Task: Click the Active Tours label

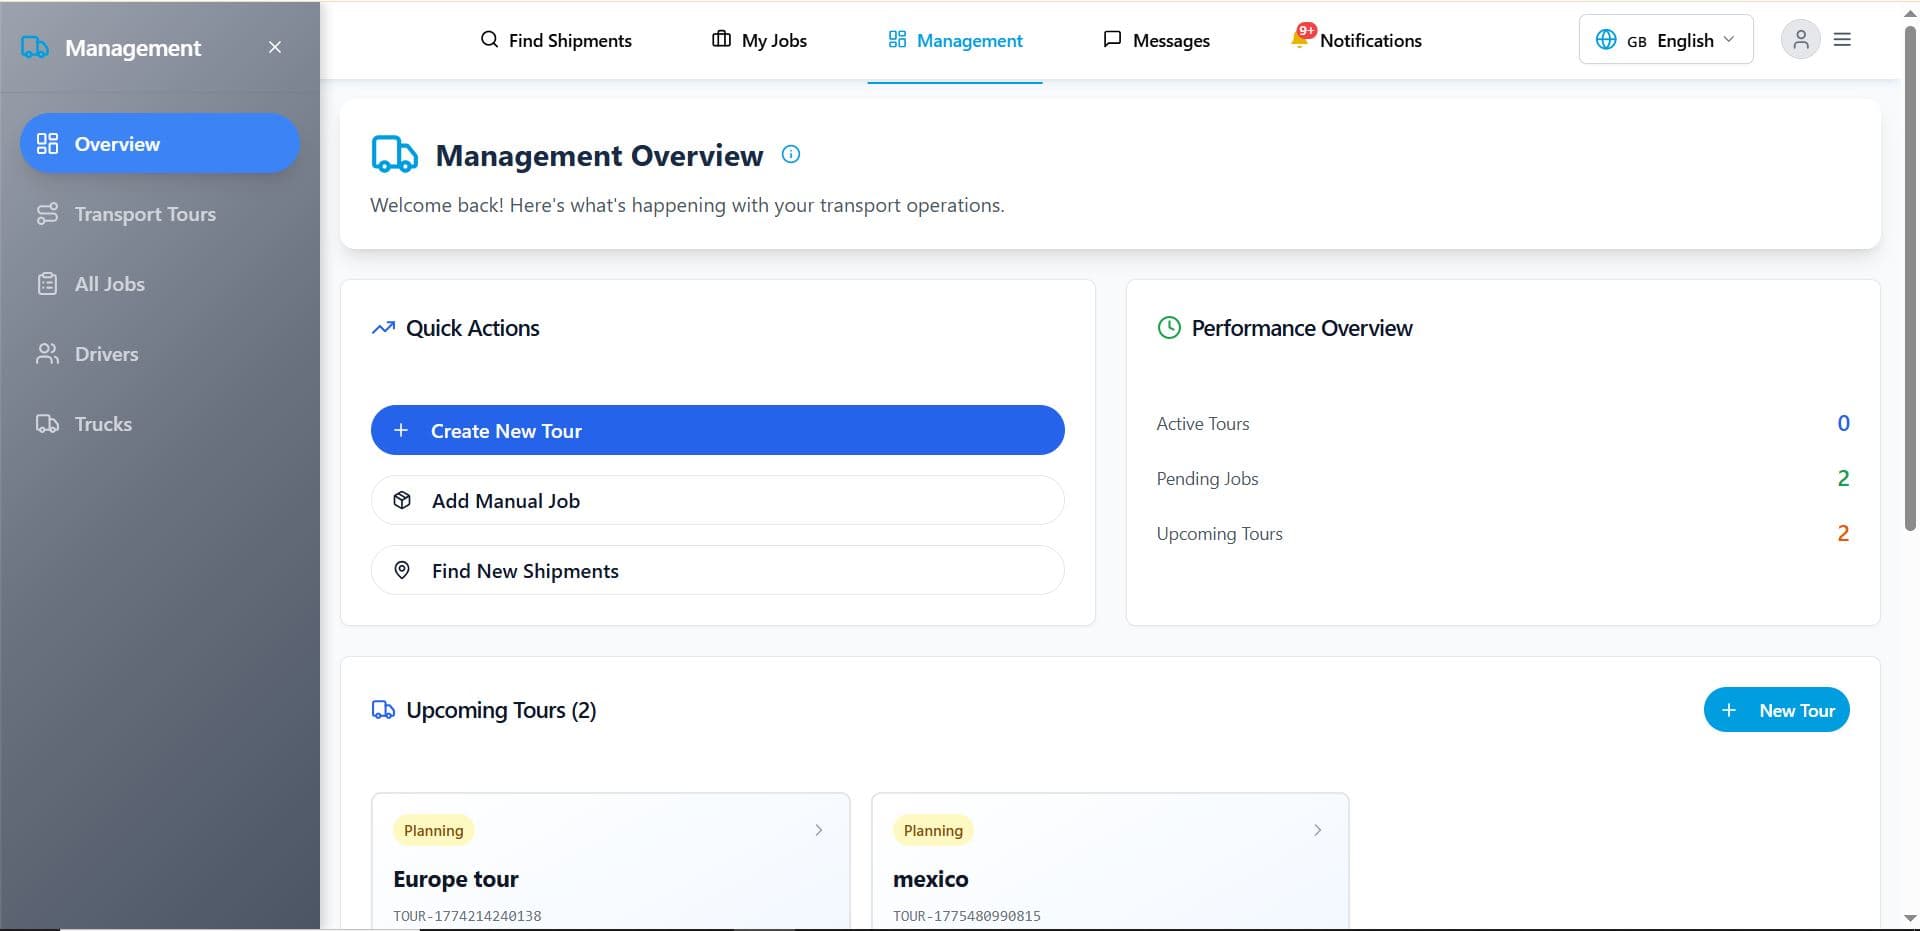Action: (x=1203, y=424)
